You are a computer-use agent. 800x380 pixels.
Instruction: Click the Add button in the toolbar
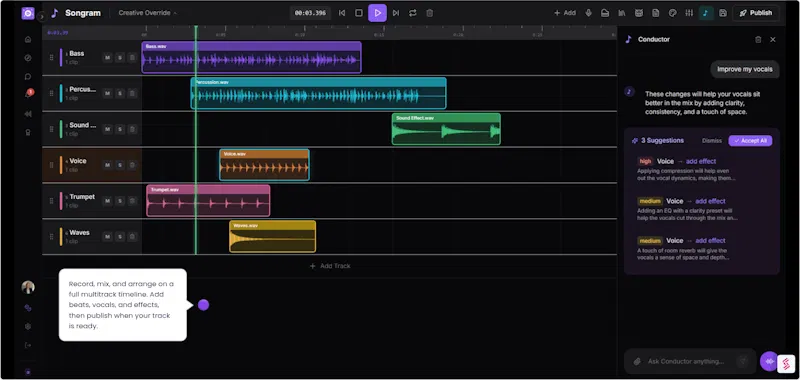(x=565, y=13)
